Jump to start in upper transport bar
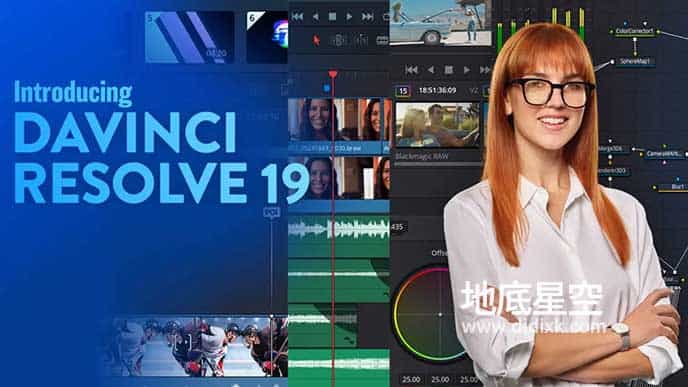Screen dimensions: 688x387 [x=297, y=17]
